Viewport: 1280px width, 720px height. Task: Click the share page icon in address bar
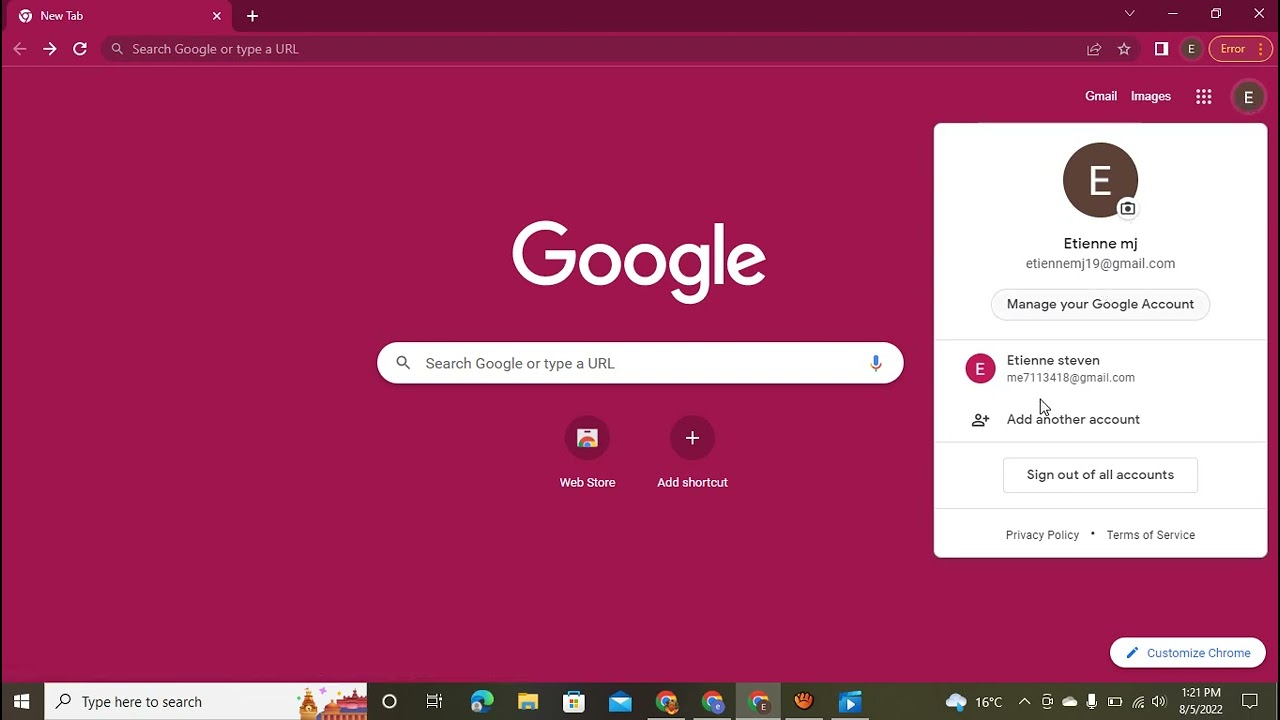pyautogui.click(x=1094, y=49)
